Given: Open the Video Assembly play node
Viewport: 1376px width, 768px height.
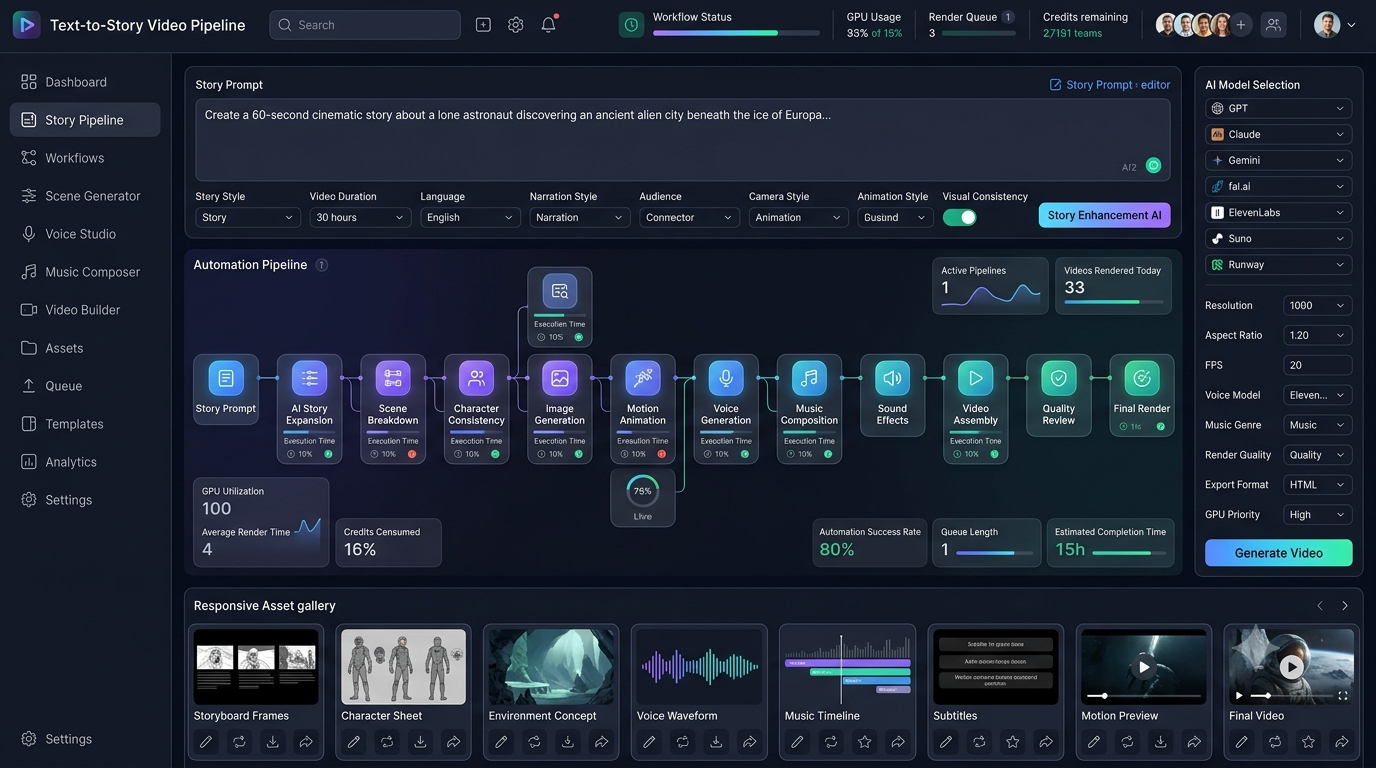Looking at the screenshot, I should (x=976, y=408).
